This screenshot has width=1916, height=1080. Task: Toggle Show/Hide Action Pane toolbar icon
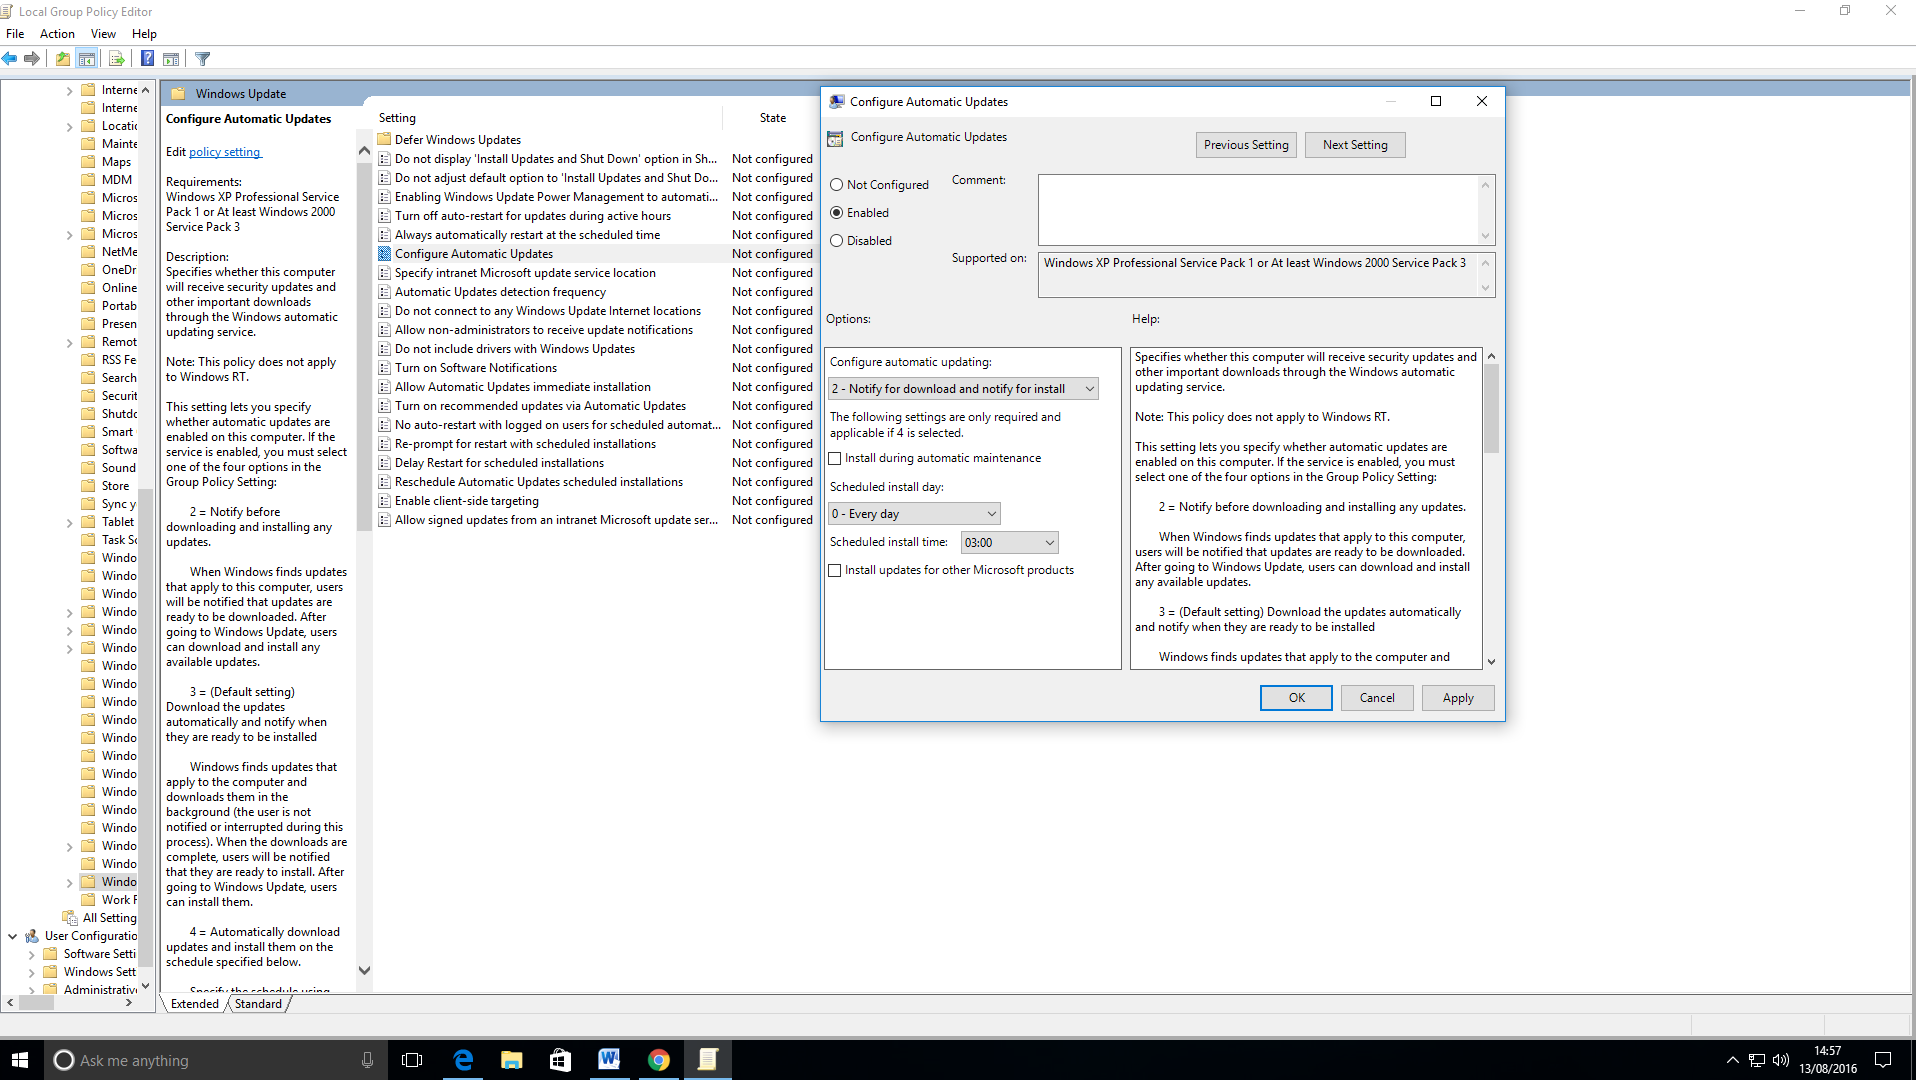[171, 59]
